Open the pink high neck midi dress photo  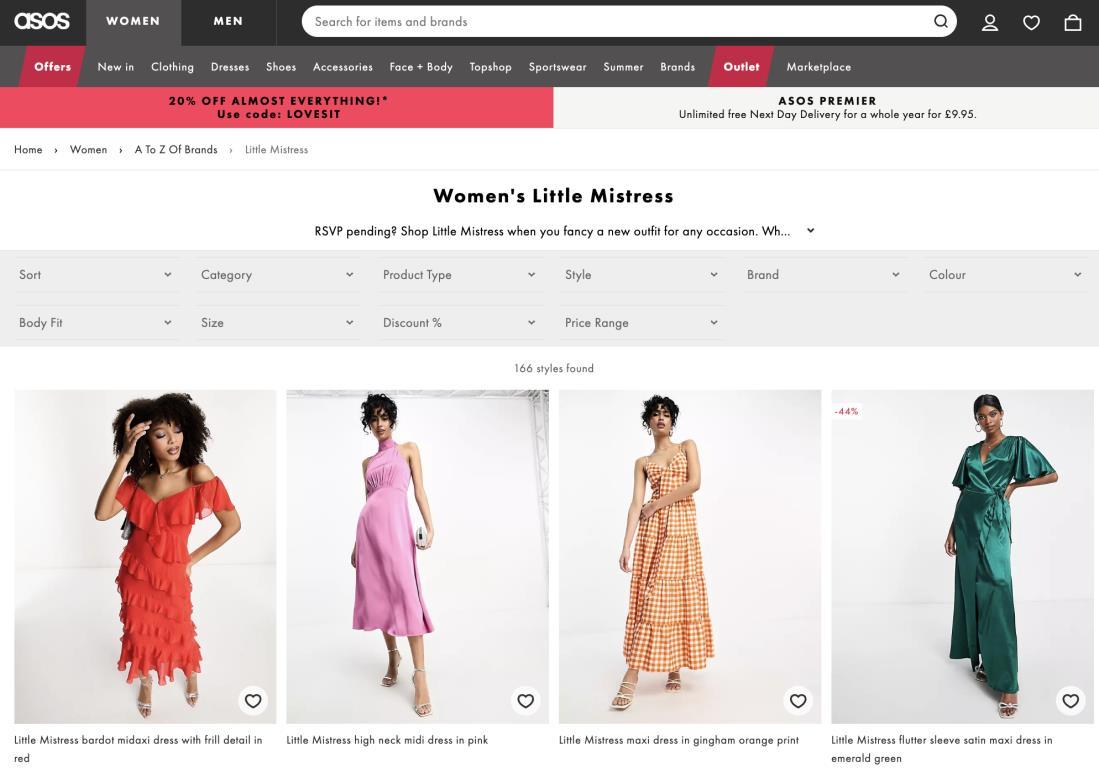pos(418,556)
